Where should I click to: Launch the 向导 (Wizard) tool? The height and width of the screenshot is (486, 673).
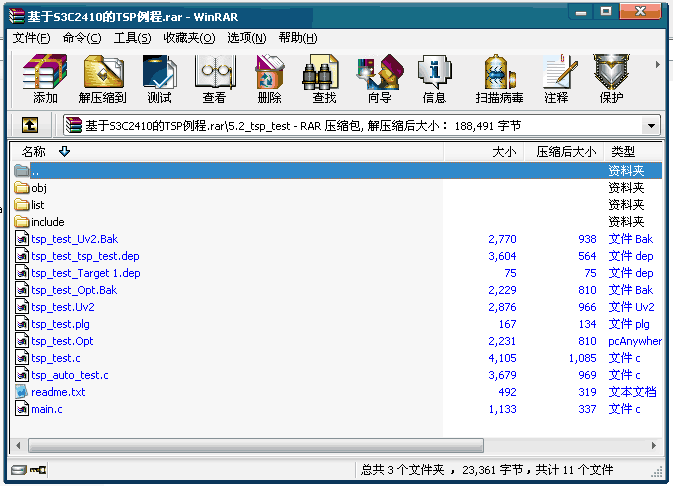coord(380,79)
